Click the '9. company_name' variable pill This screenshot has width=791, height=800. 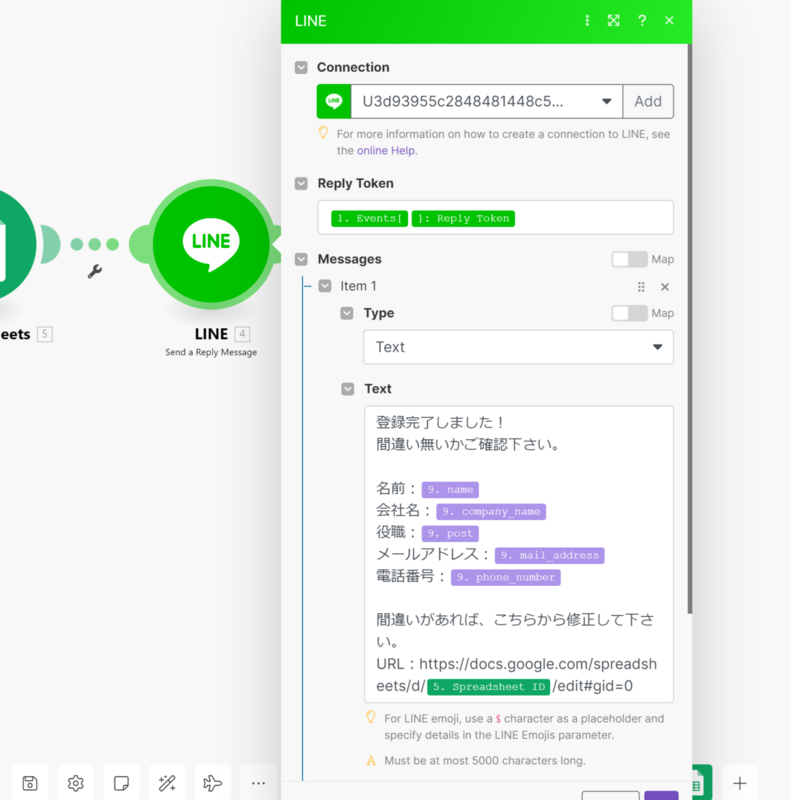pos(491,511)
